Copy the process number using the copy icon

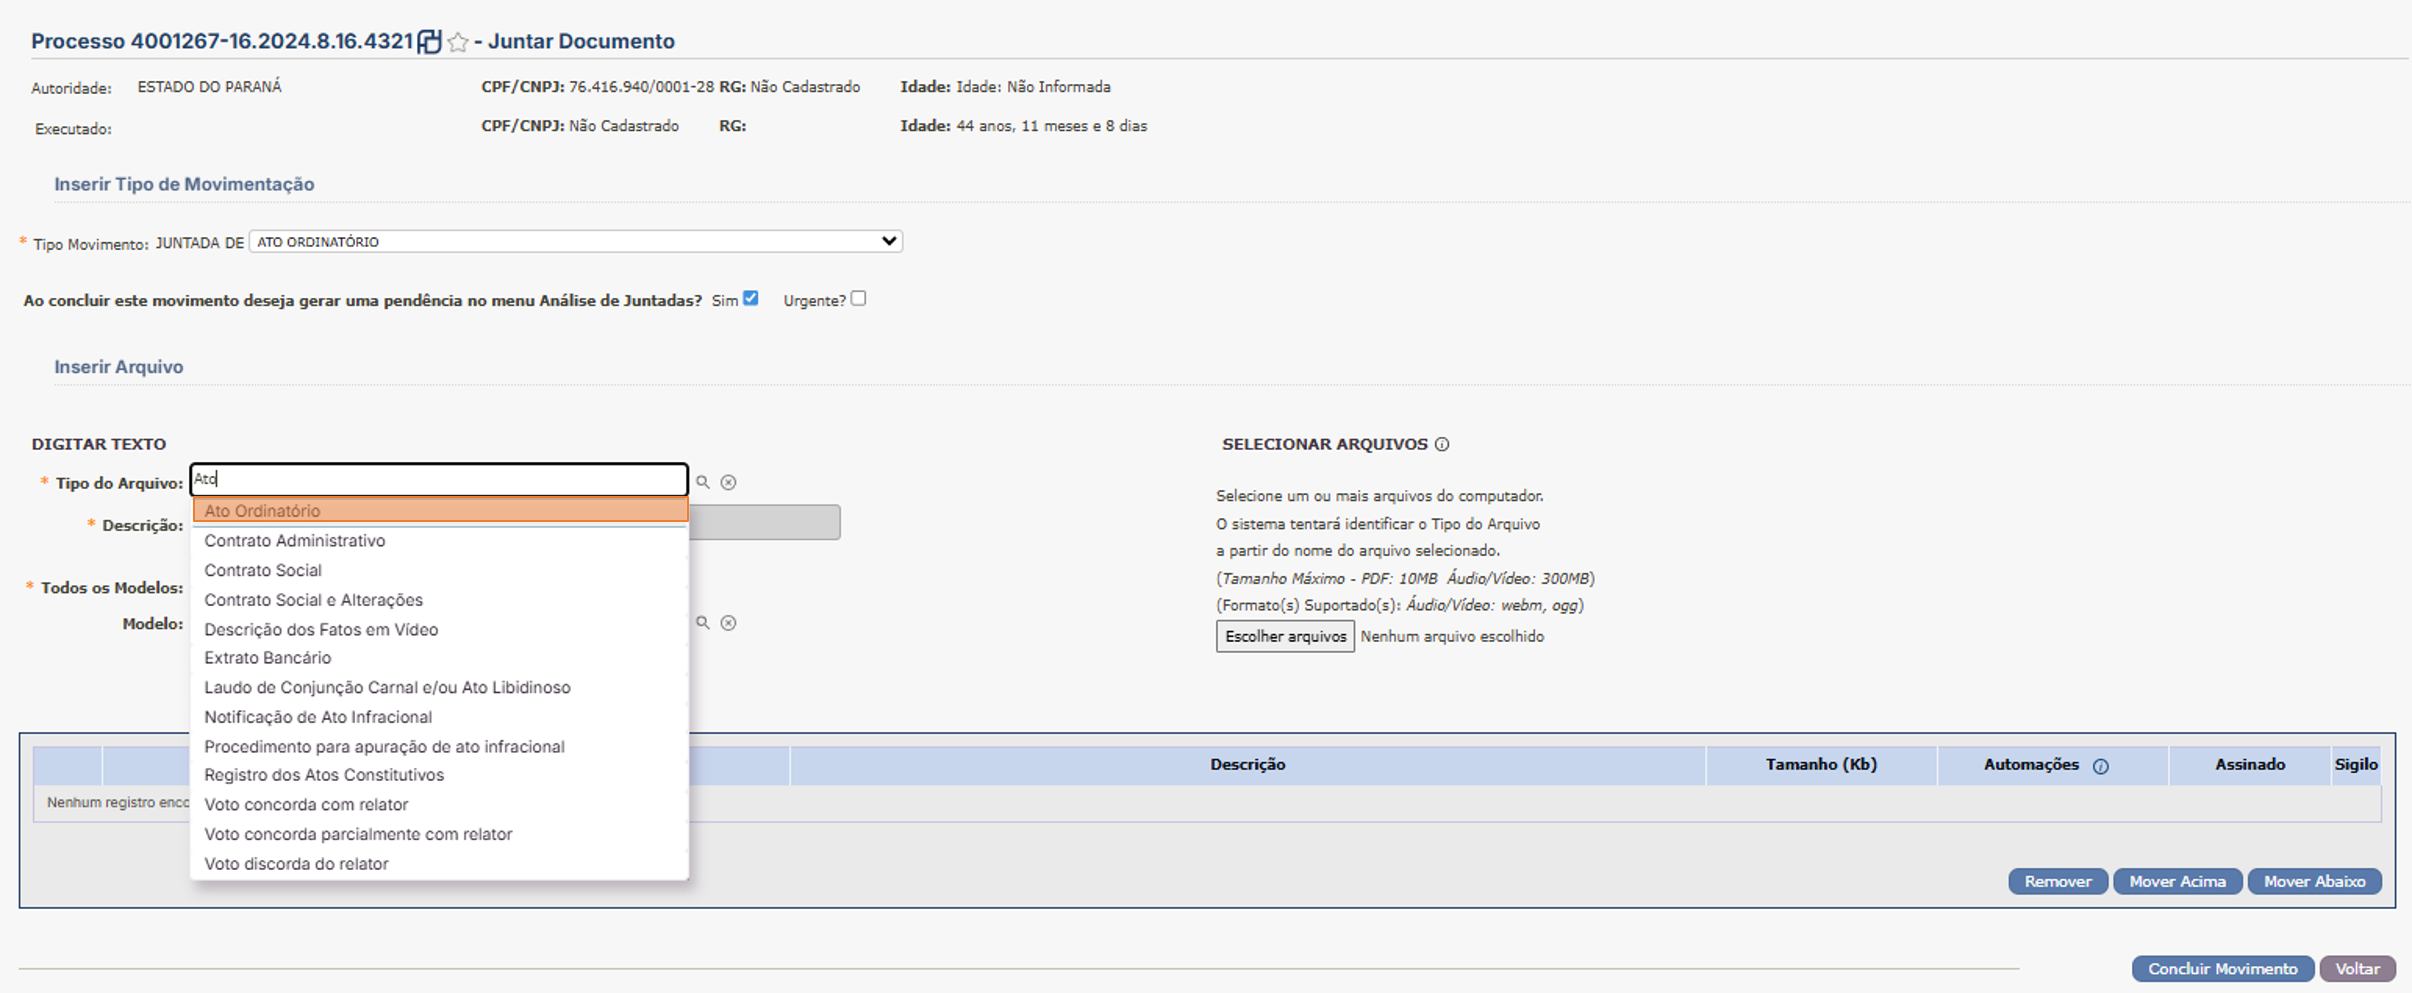pyautogui.click(x=429, y=41)
